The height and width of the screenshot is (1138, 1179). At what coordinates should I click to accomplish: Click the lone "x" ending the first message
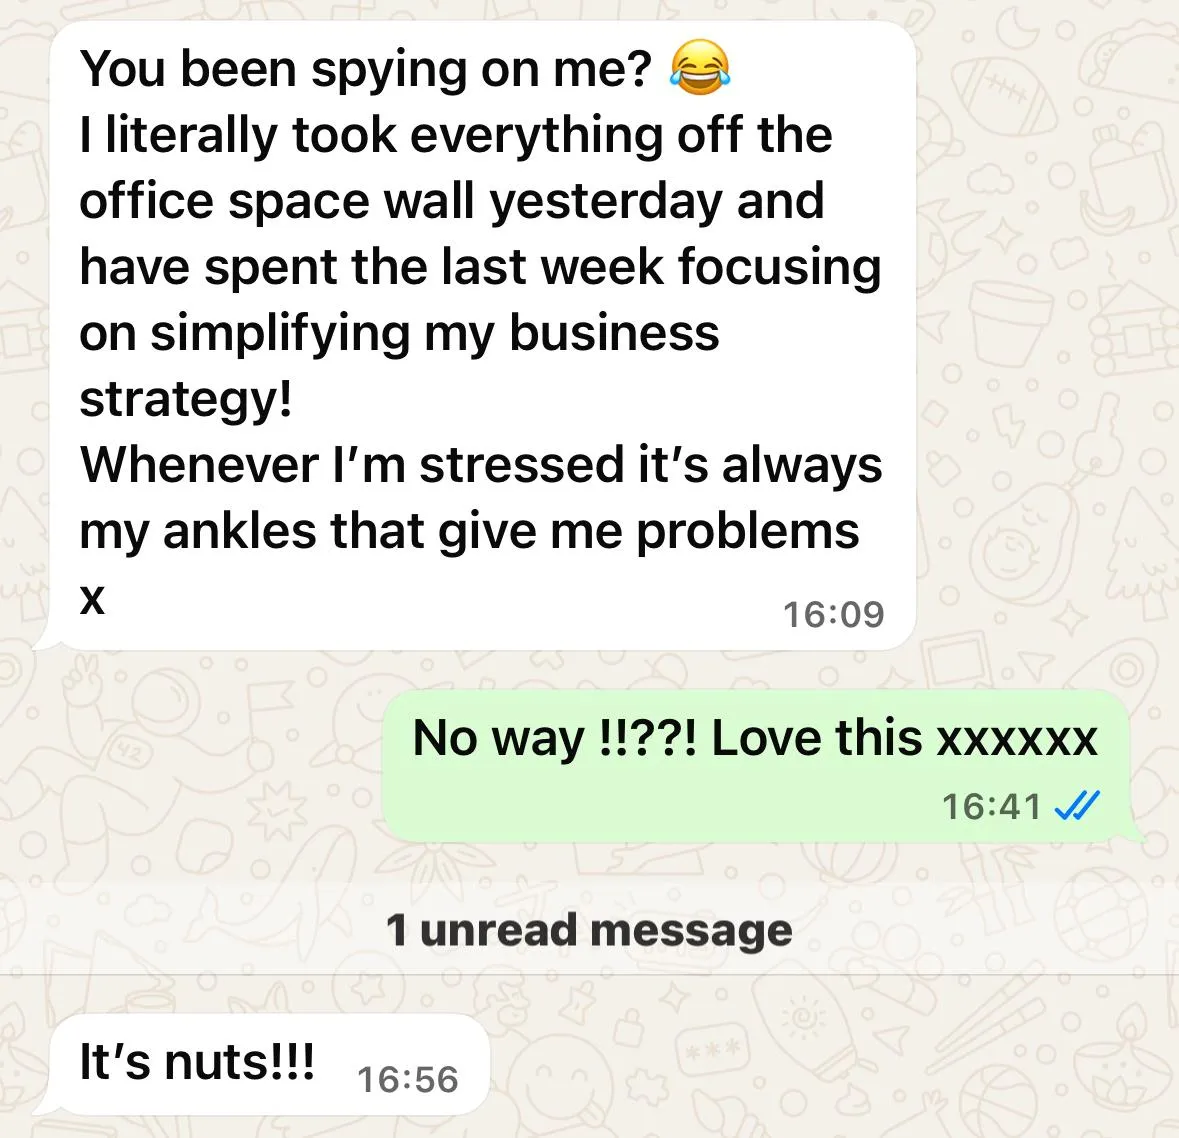tap(92, 599)
